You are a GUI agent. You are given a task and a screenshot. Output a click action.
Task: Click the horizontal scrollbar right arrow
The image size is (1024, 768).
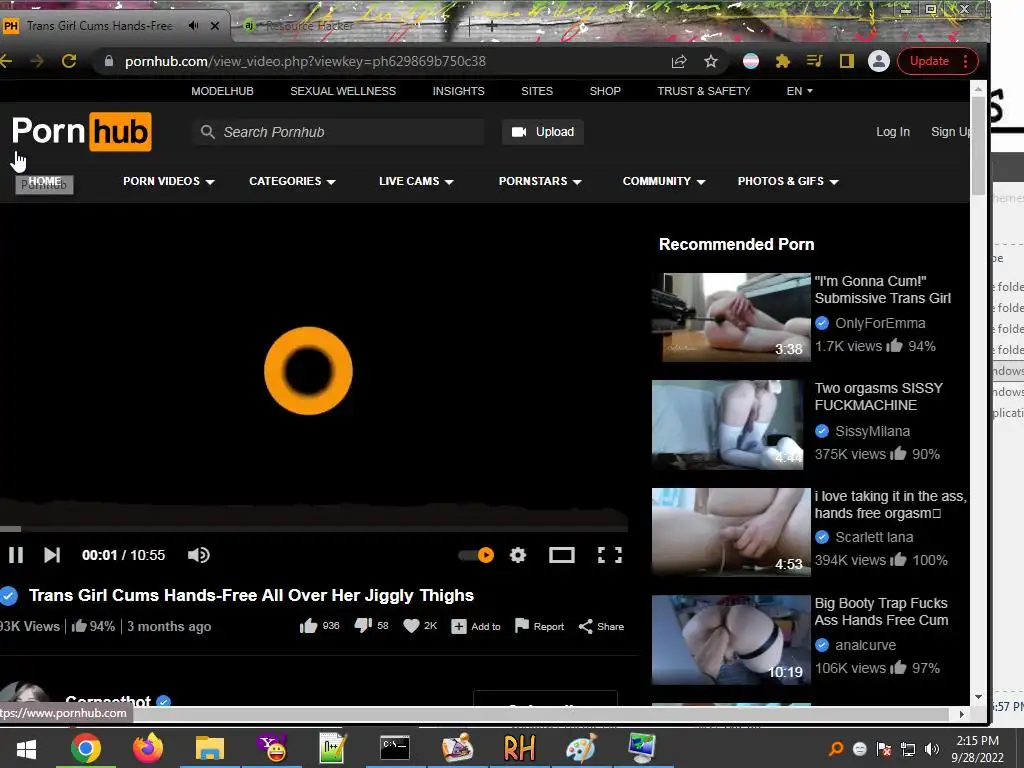(961, 714)
